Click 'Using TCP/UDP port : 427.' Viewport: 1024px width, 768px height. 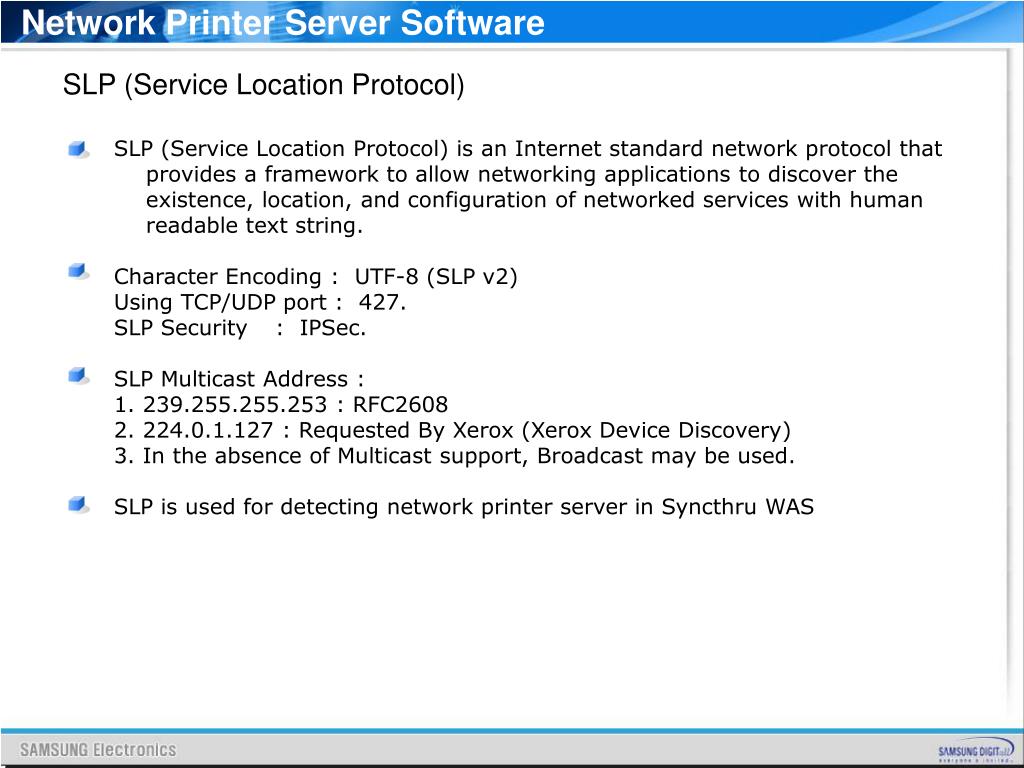tap(260, 302)
